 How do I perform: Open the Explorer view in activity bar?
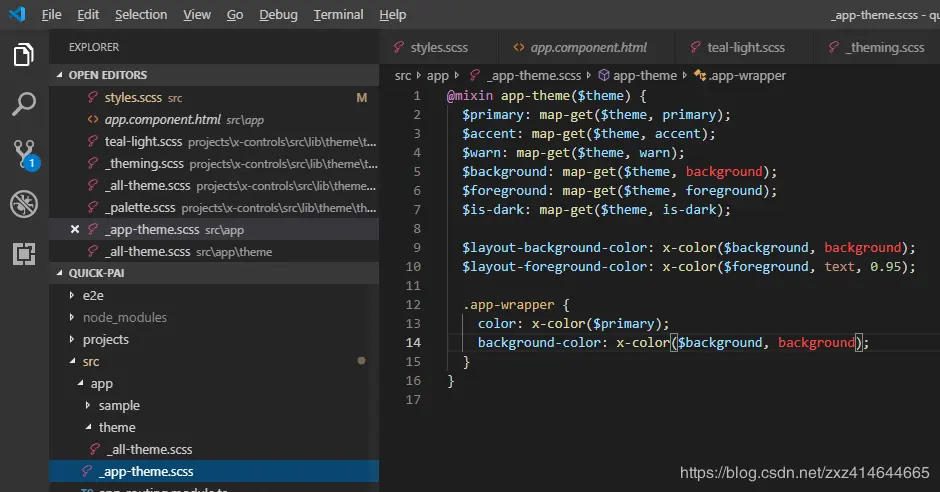coord(24,55)
